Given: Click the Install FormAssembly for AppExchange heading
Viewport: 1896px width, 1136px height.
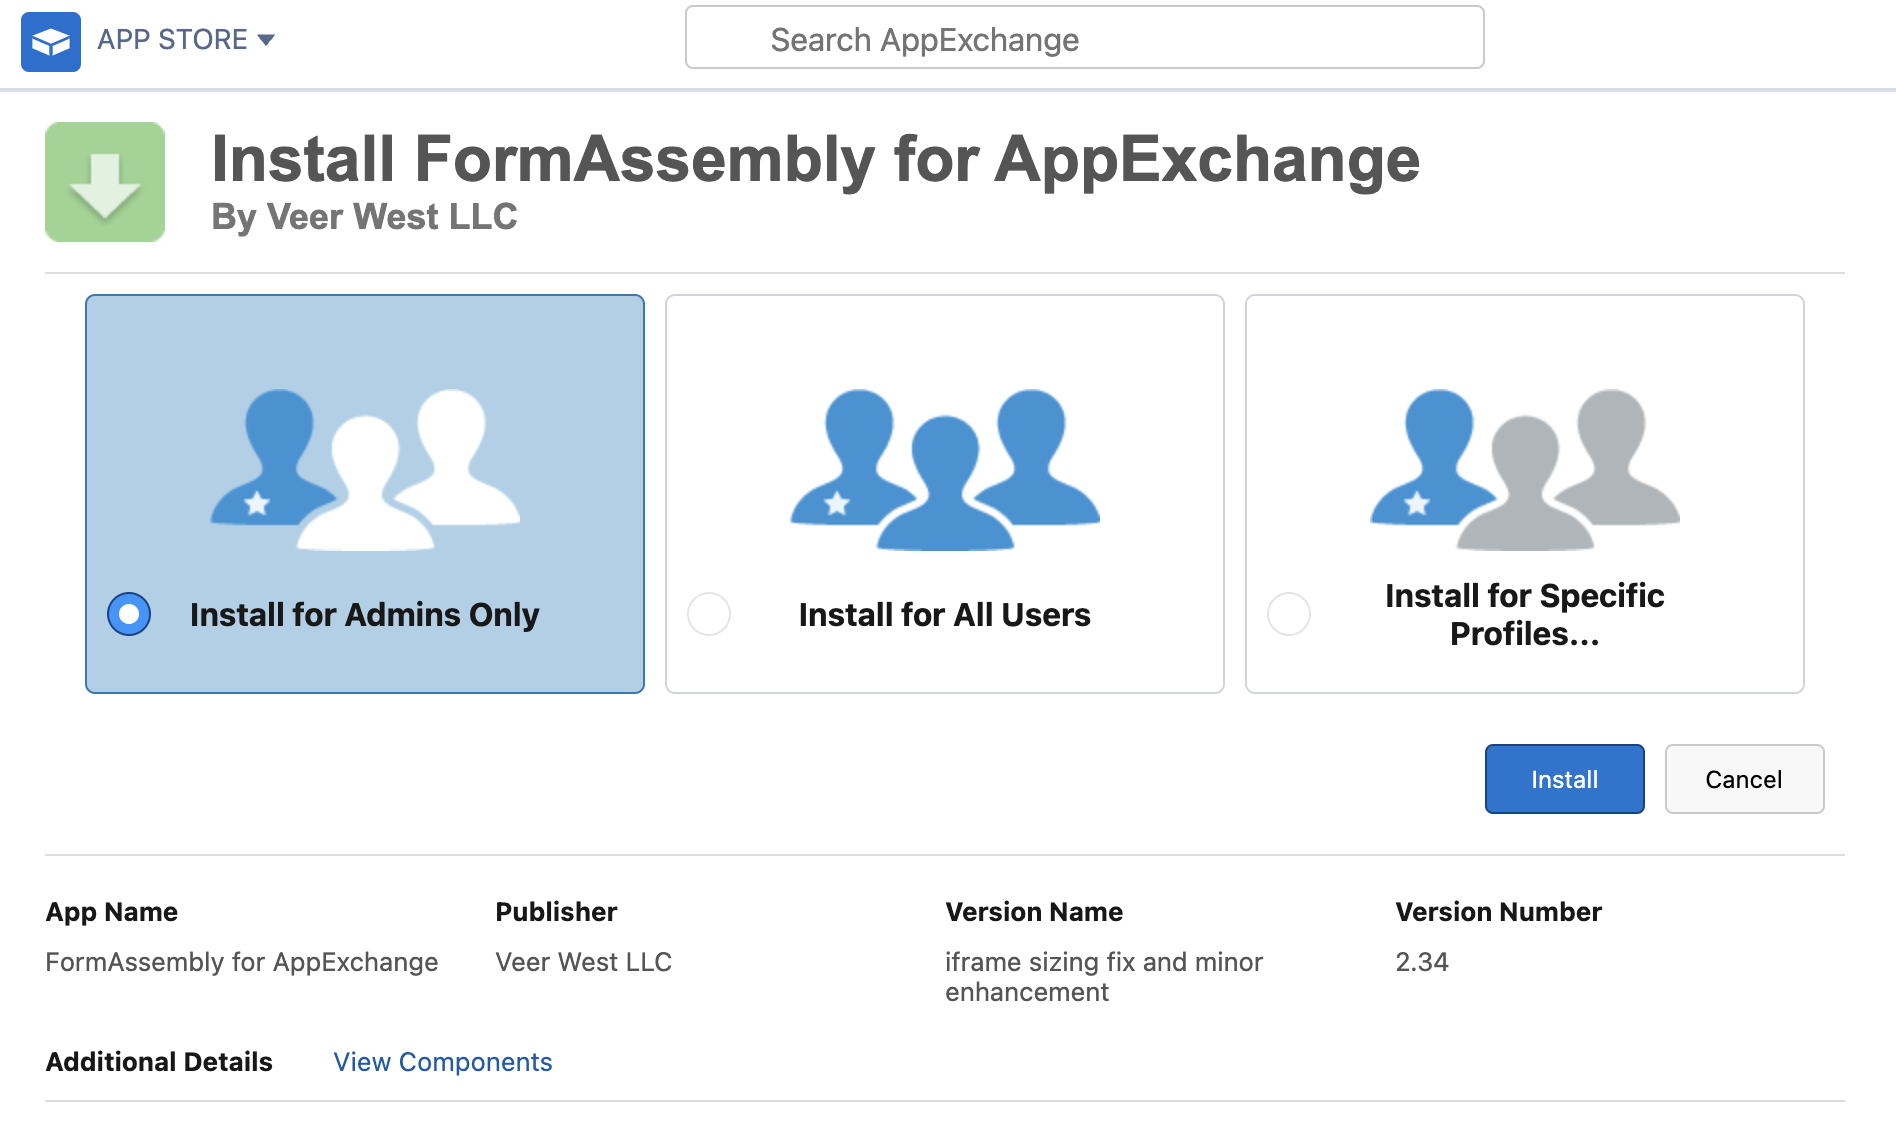Looking at the screenshot, I should tap(815, 160).
